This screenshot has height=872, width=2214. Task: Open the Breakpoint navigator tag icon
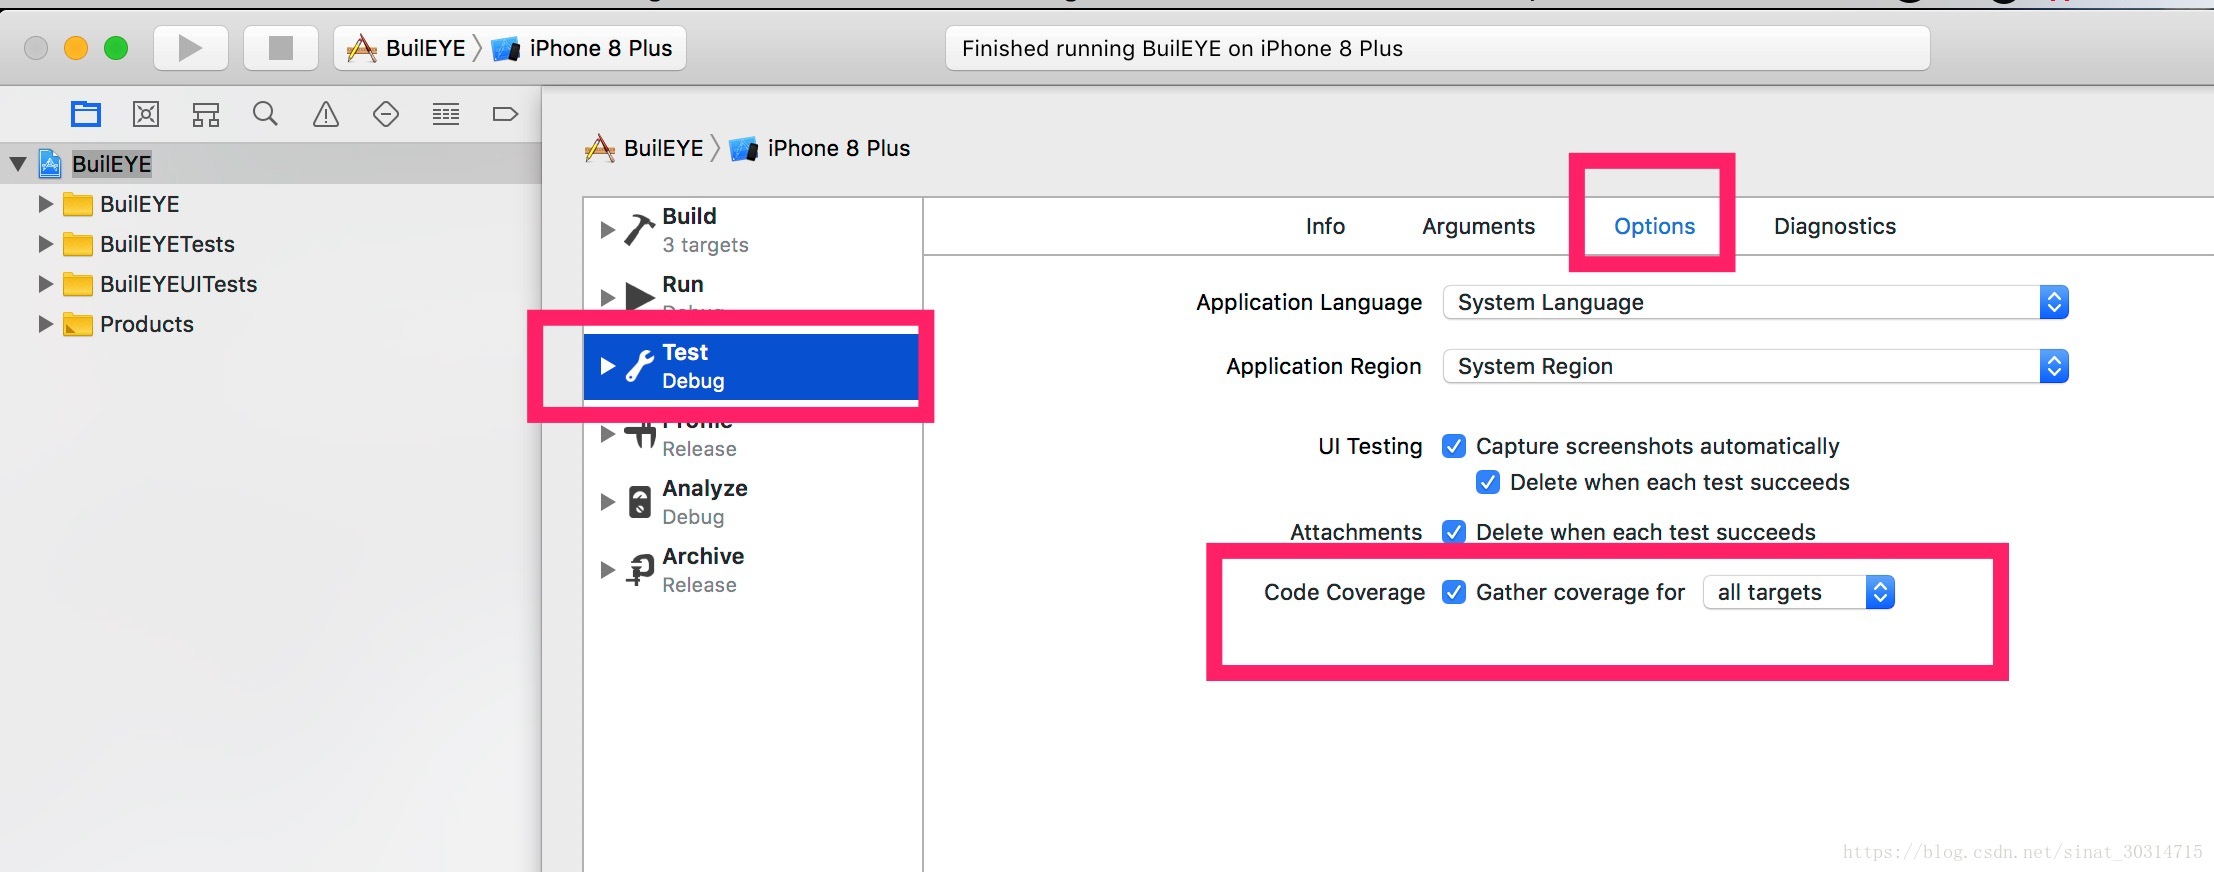pyautogui.click(x=506, y=114)
